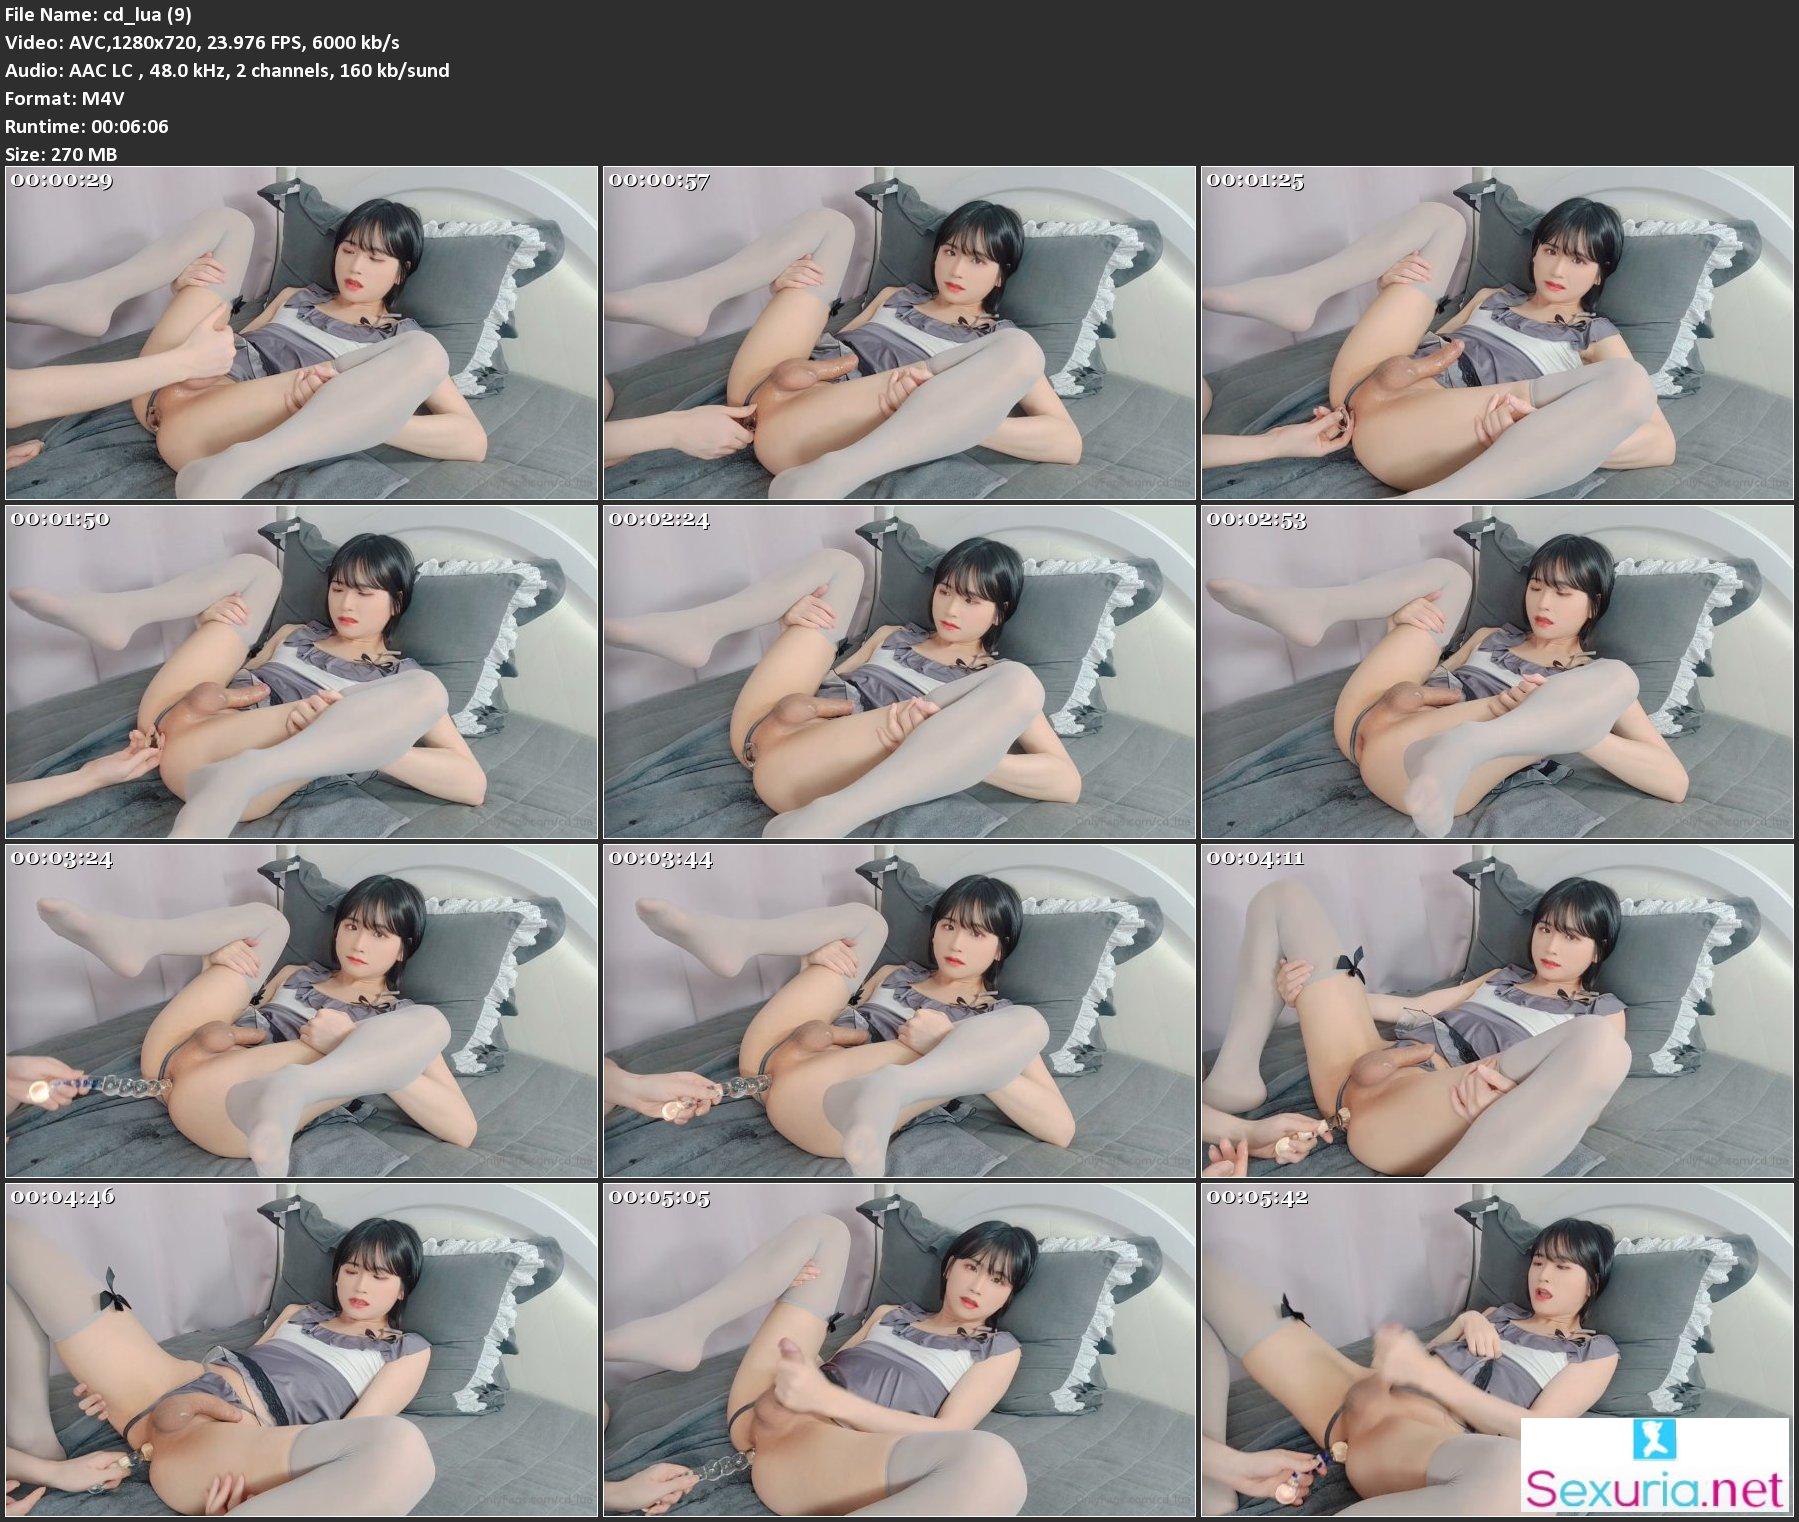The width and height of the screenshot is (1799, 1522).
Task: Select the frame at 00:02:53
Action: pyautogui.click(x=1497, y=672)
